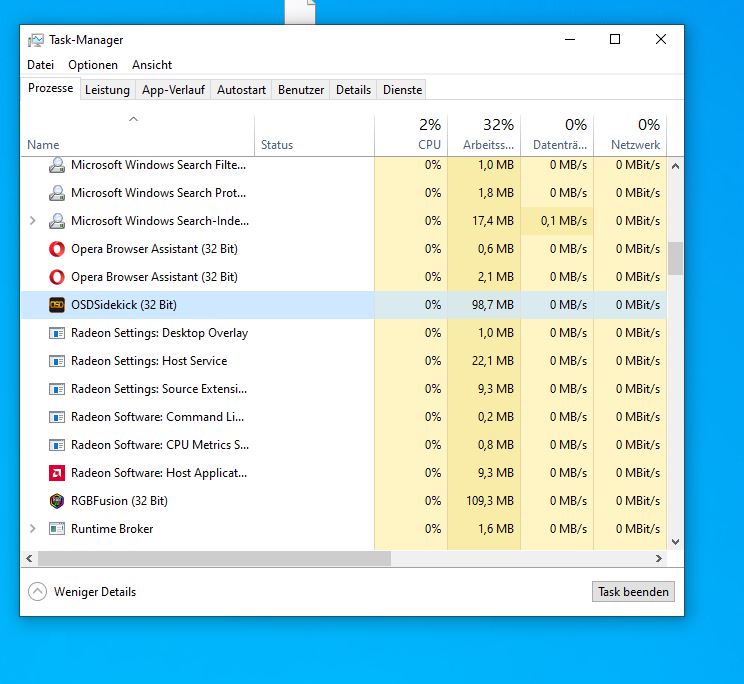Click the sort arrow above the Name column

pos(133,119)
